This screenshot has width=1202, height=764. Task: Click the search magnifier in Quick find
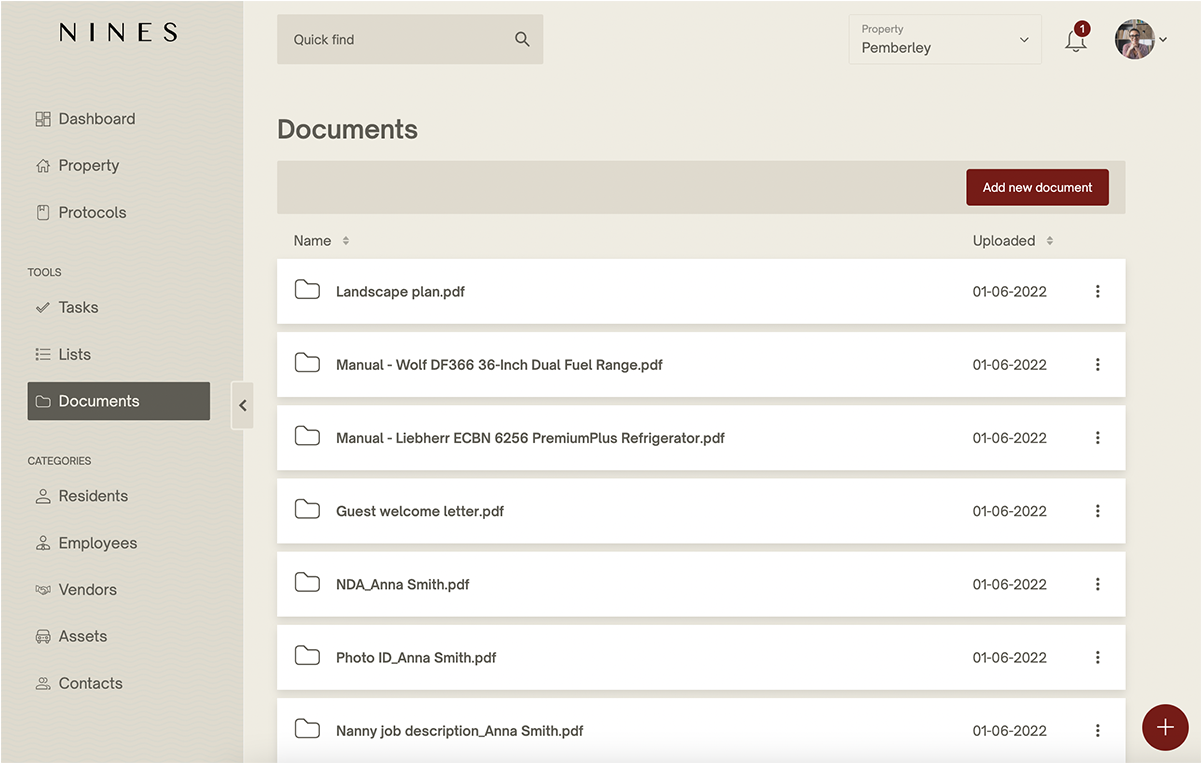click(x=521, y=39)
